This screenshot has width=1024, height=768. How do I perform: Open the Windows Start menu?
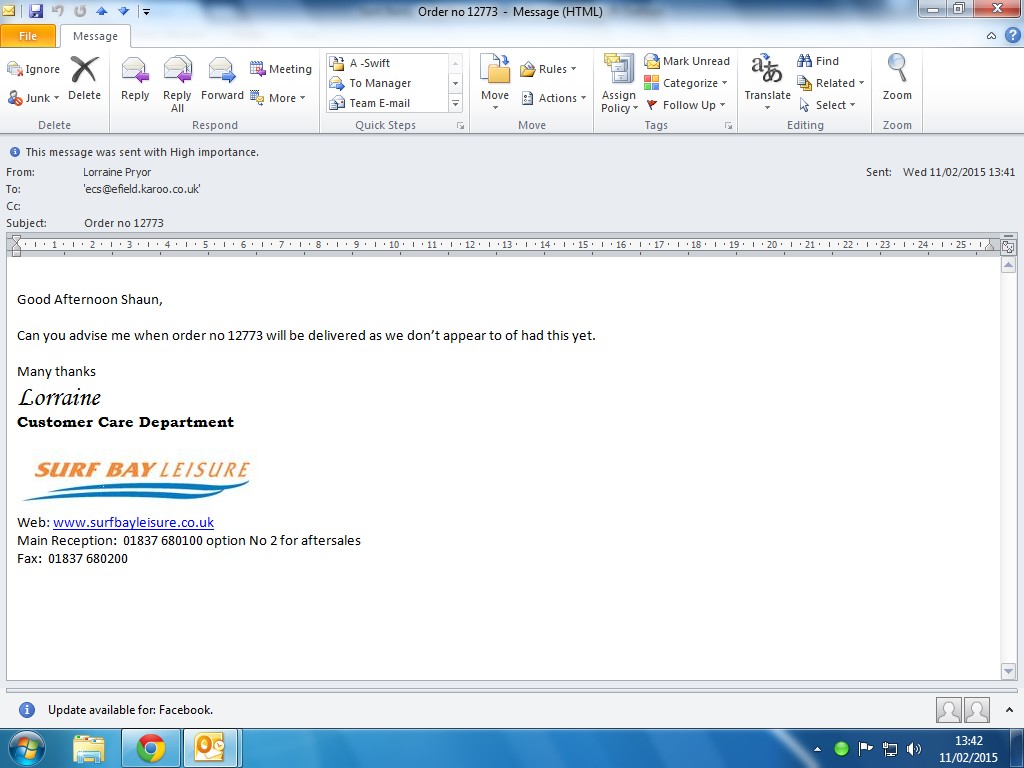(x=26, y=749)
